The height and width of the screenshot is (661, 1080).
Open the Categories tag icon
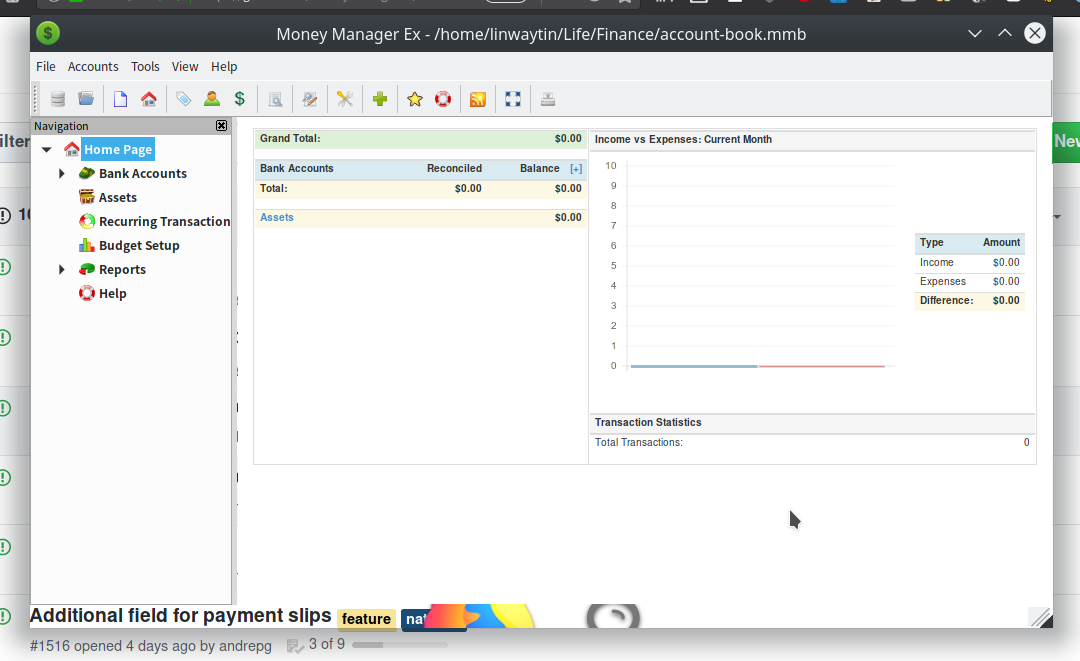click(x=183, y=99)
